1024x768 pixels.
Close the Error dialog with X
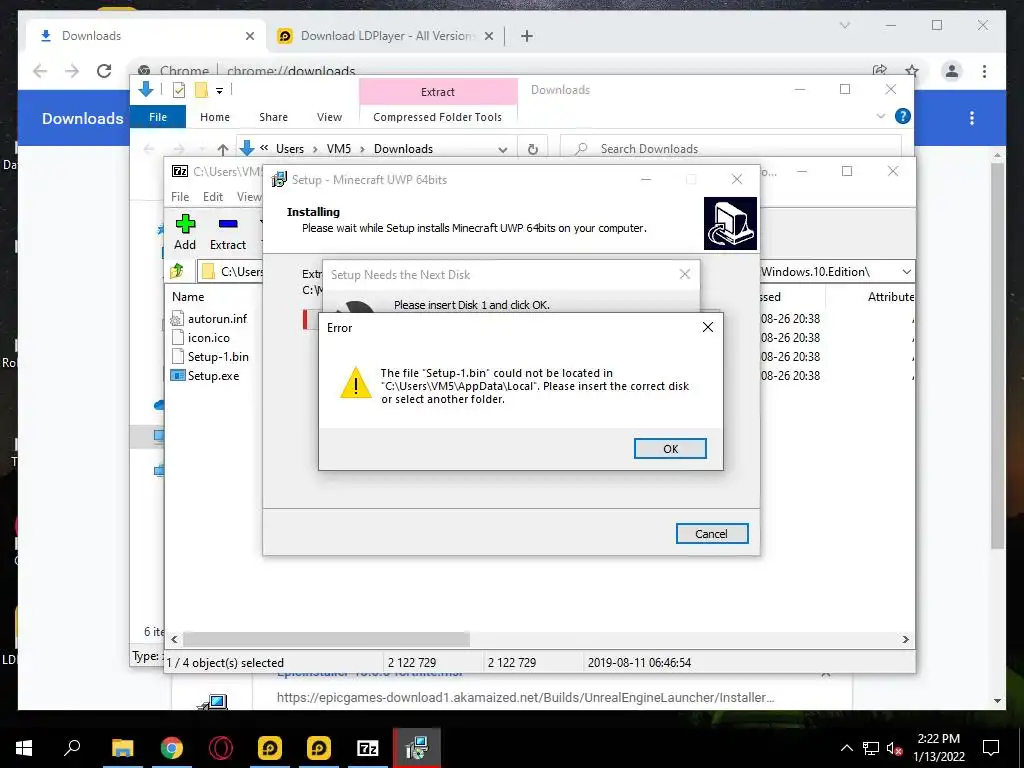pyautogui.click(x=707, y=327)
